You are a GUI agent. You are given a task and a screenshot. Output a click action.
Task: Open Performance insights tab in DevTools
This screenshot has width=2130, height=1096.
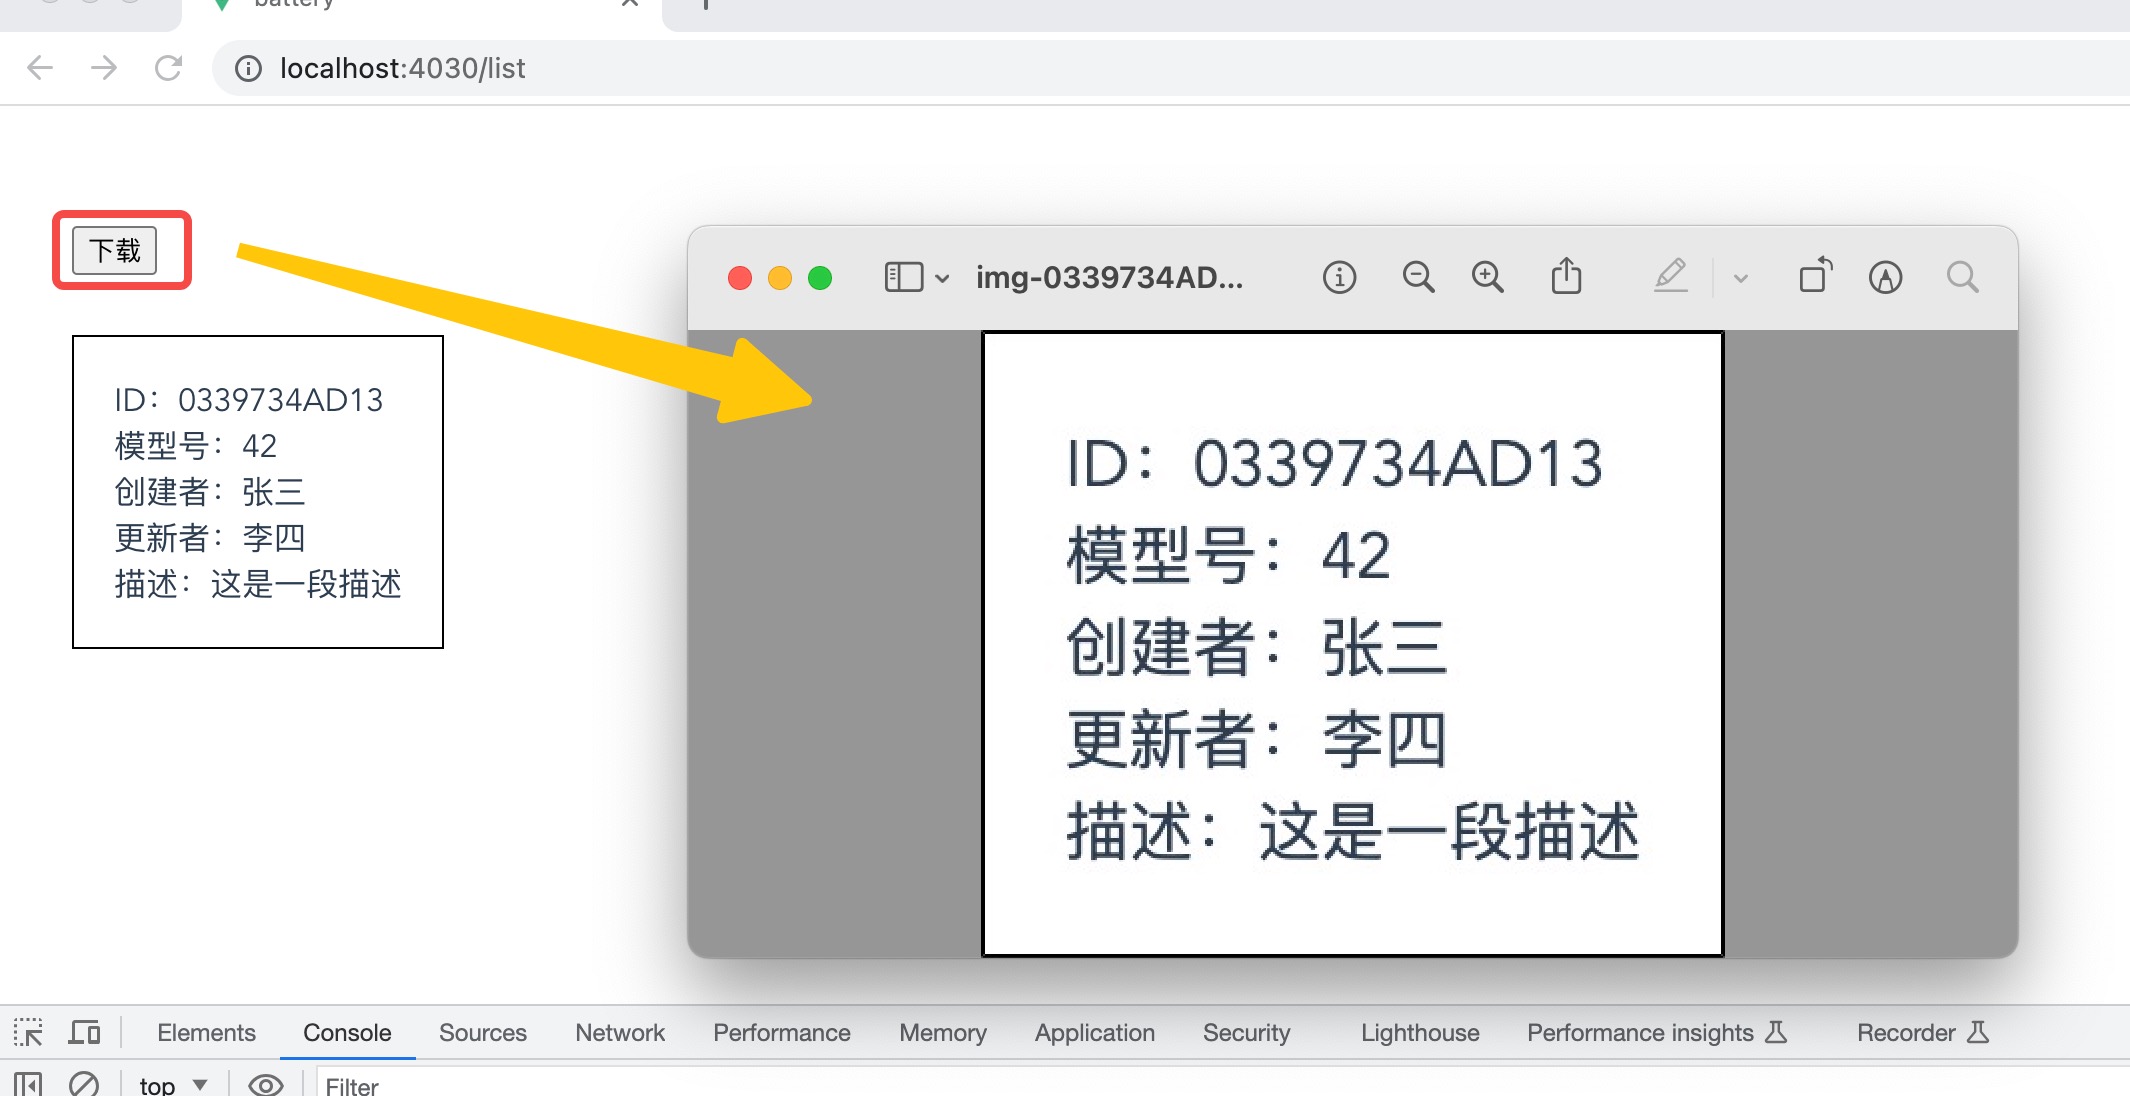click(x=1657, y=1032)
